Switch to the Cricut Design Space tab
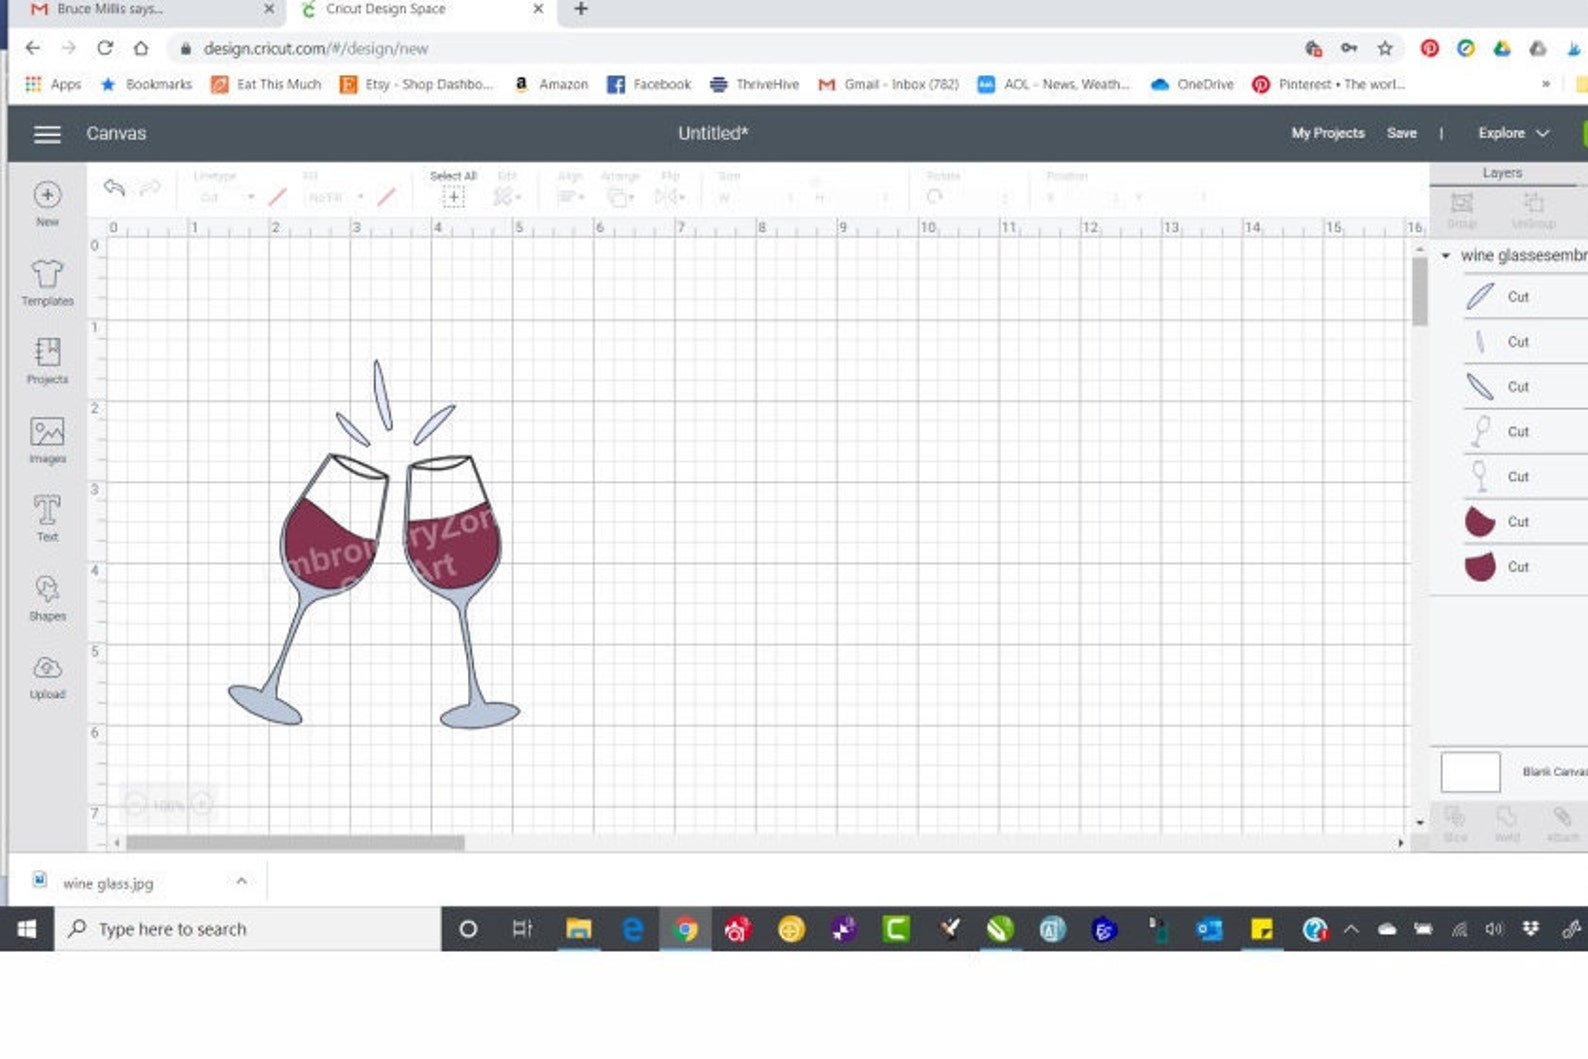1588x1059 pixels. coord(420,10)
